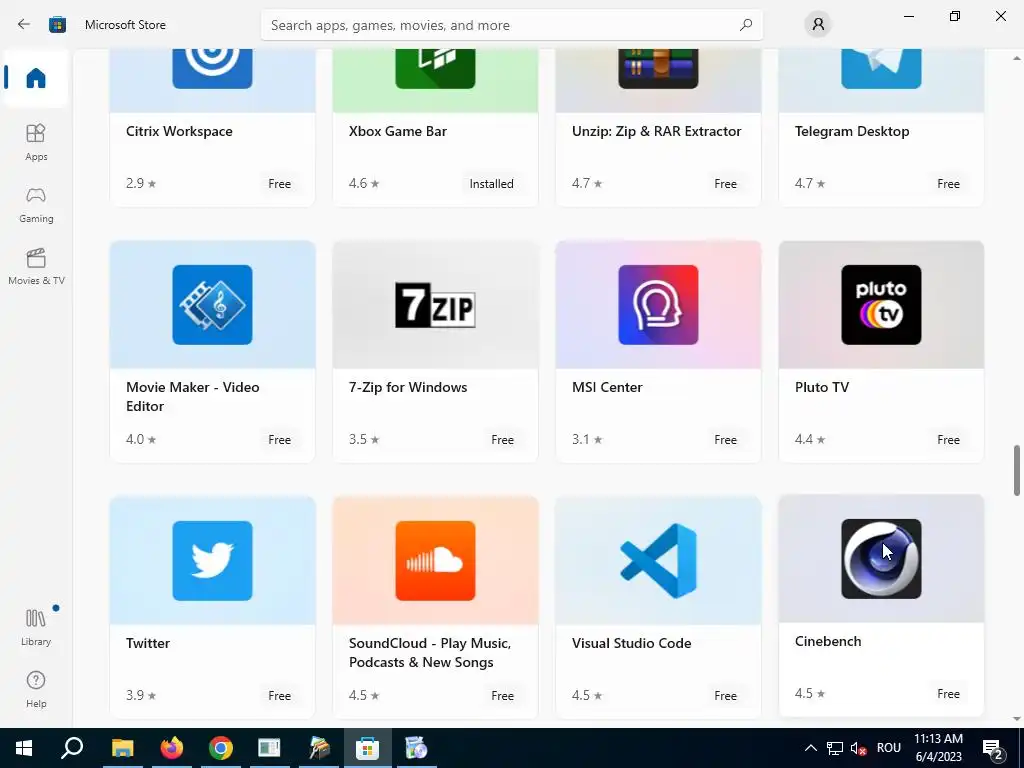Go to the Gaming section
Viewport: 1024px width, 768px height.
click(x=36, y=204)
